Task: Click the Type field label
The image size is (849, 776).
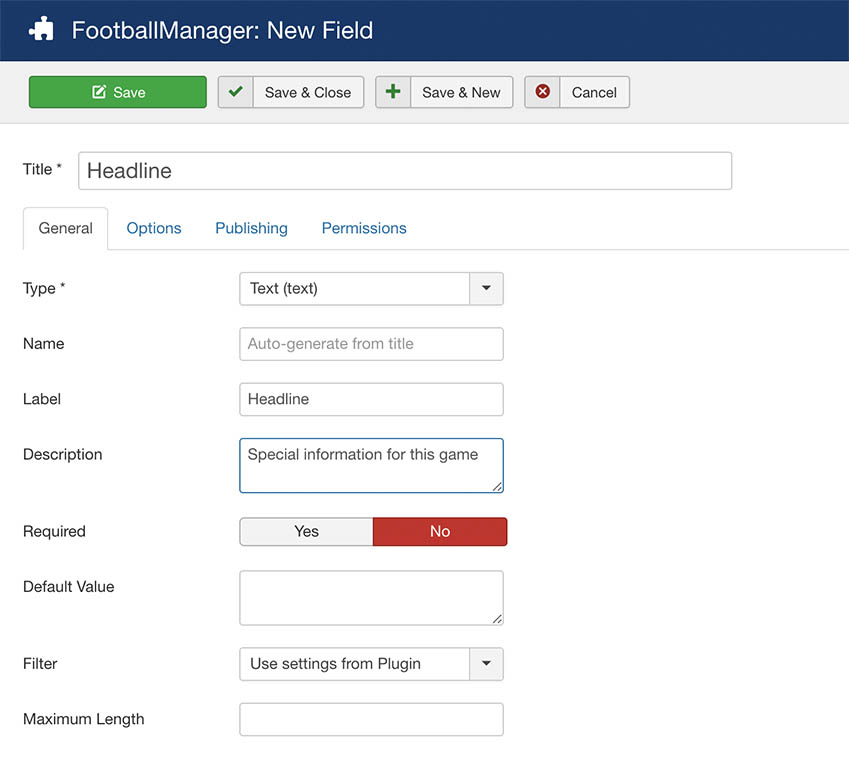Action: 44,288
